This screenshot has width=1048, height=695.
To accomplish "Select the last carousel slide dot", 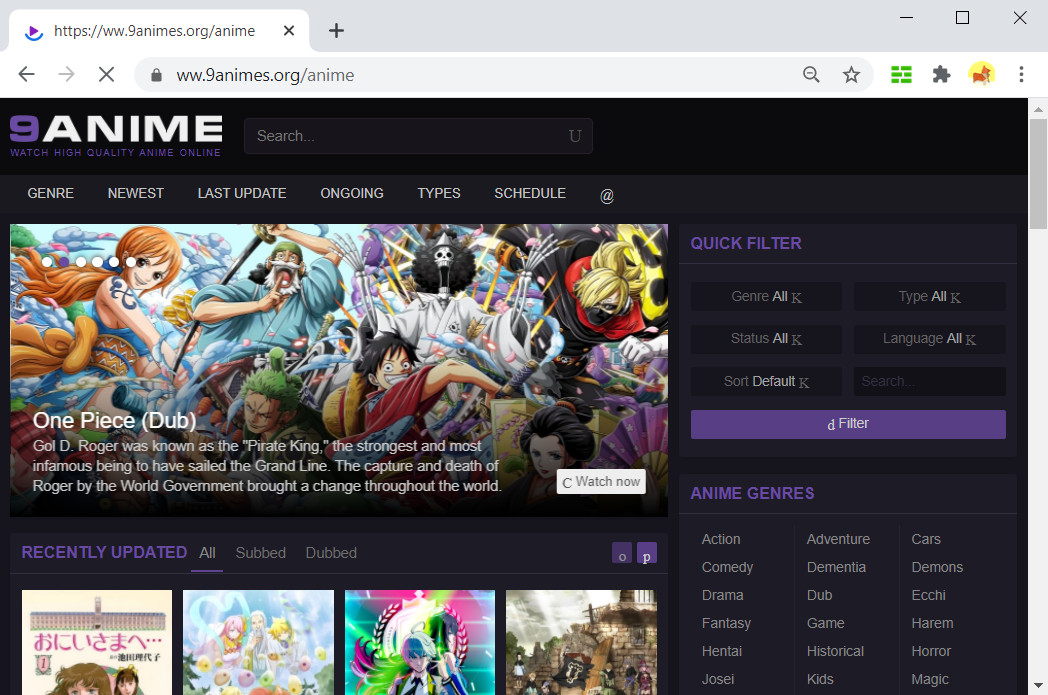I will (x=131, y=262).
